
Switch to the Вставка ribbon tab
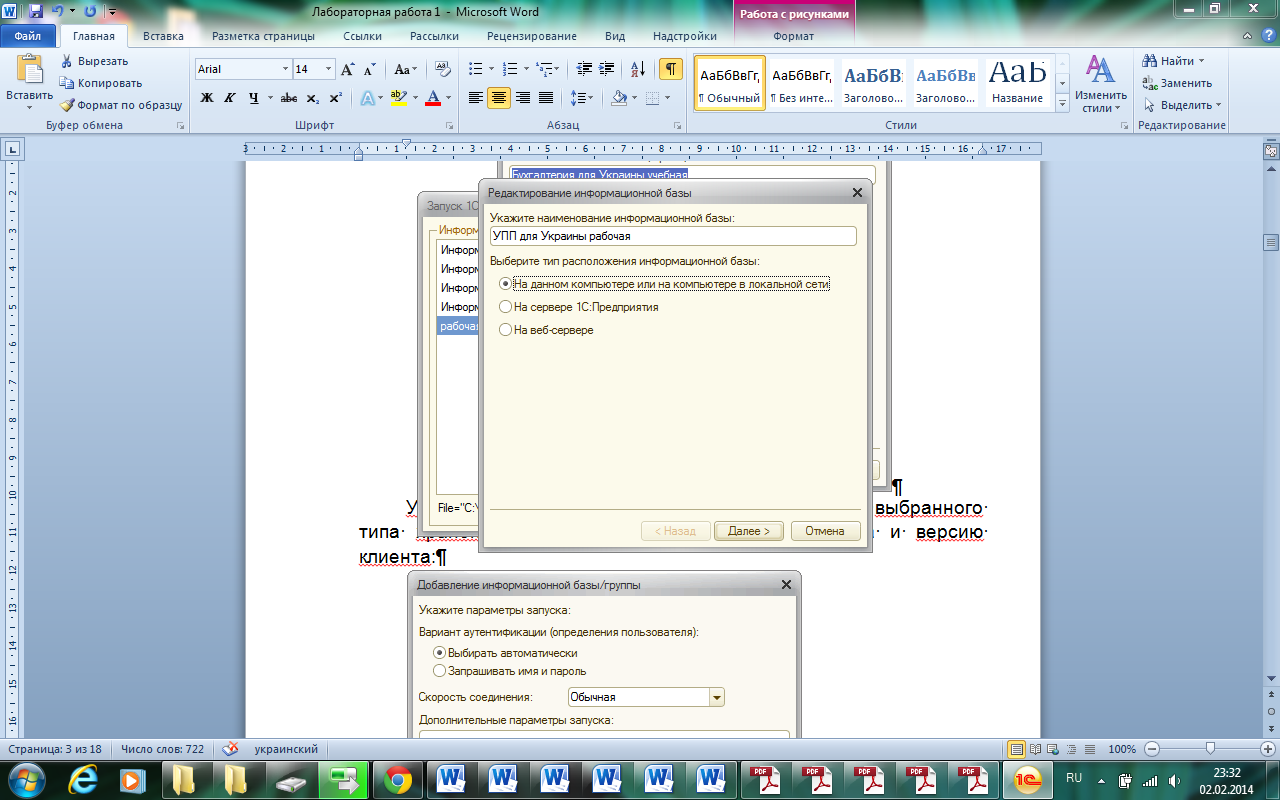point(163,36)
